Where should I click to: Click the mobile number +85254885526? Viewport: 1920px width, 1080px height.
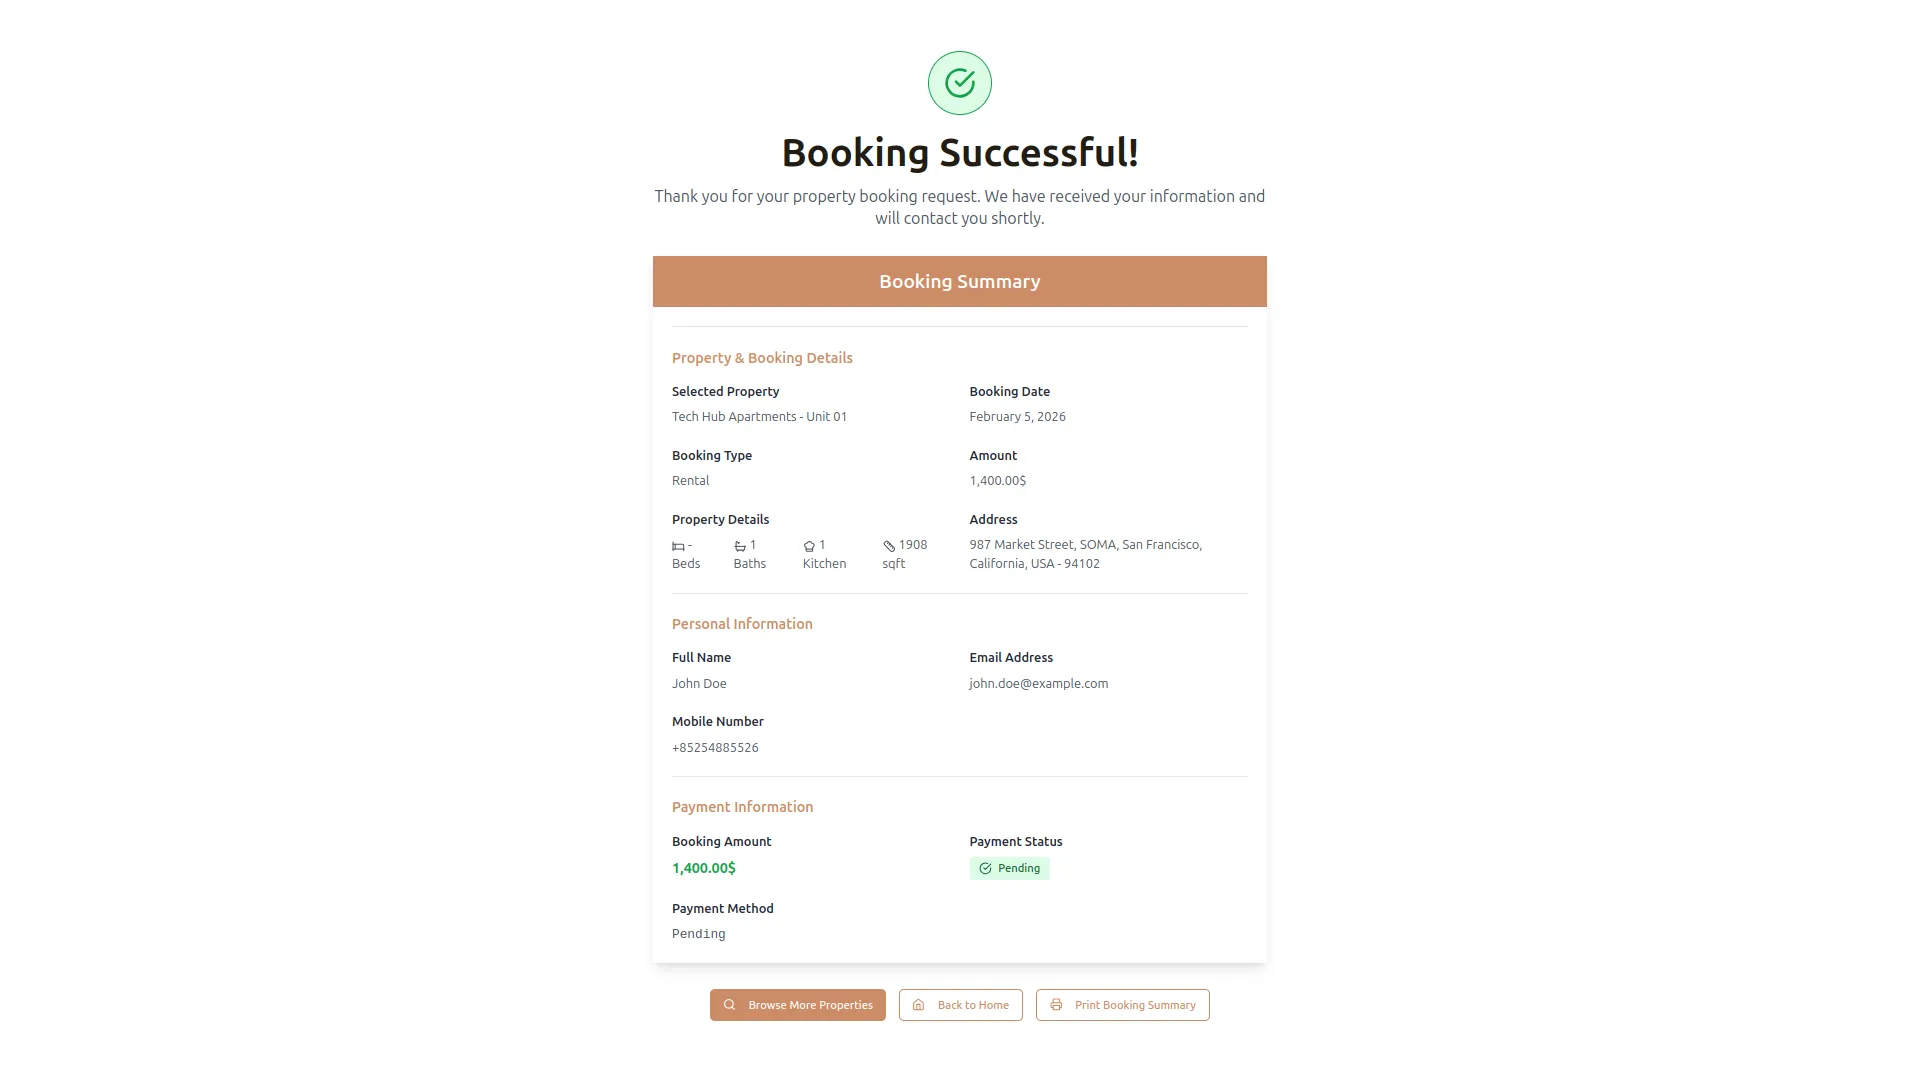(x=715, y=748)
